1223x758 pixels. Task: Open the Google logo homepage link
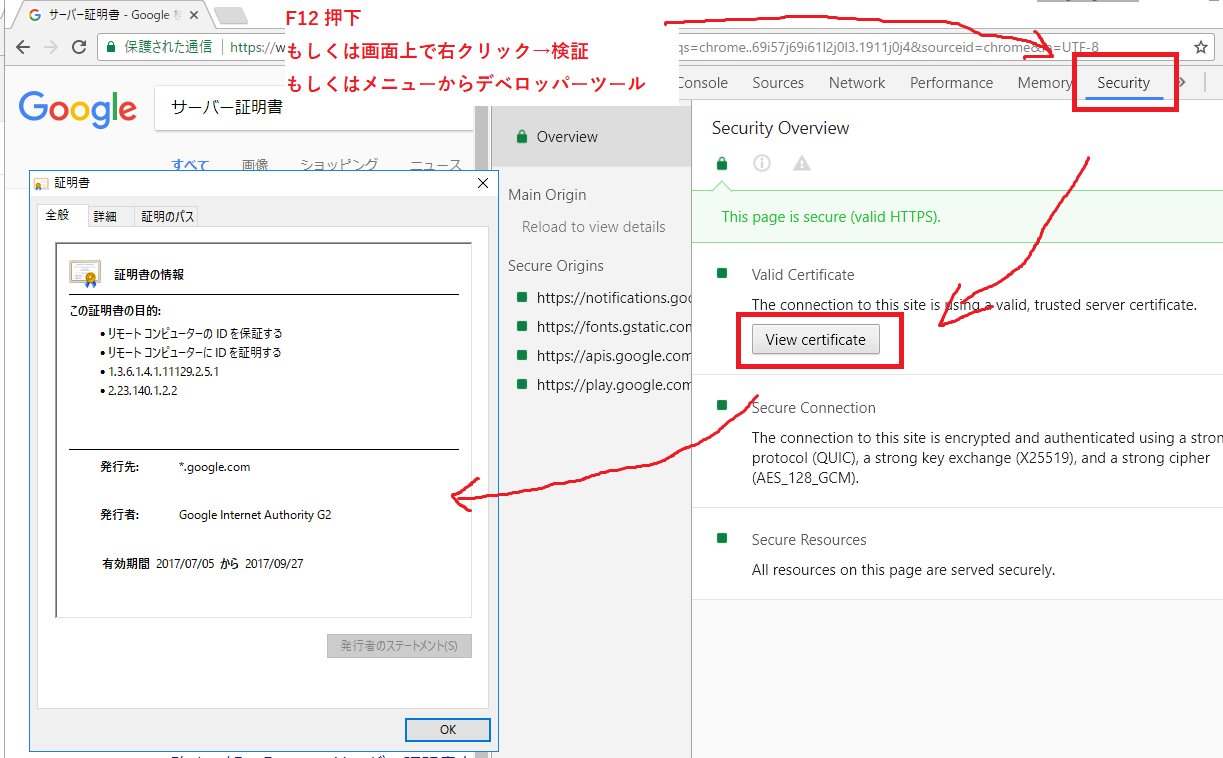click(77, 108)
